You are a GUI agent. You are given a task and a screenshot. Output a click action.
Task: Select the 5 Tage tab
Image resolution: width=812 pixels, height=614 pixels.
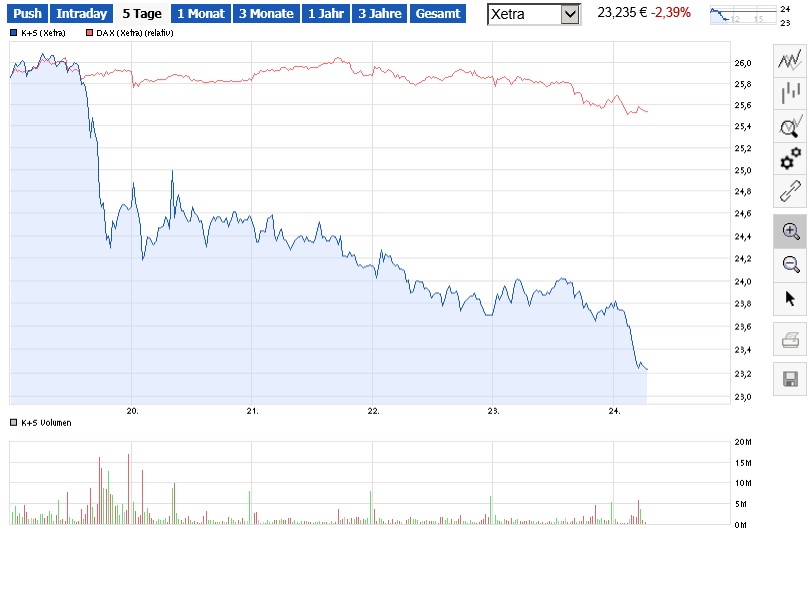pyautogui.click(x=142, y=13)
